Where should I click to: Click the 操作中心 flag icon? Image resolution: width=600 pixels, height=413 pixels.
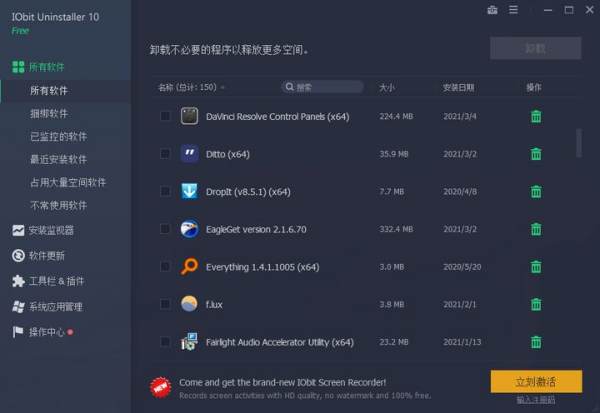(18, 332)
